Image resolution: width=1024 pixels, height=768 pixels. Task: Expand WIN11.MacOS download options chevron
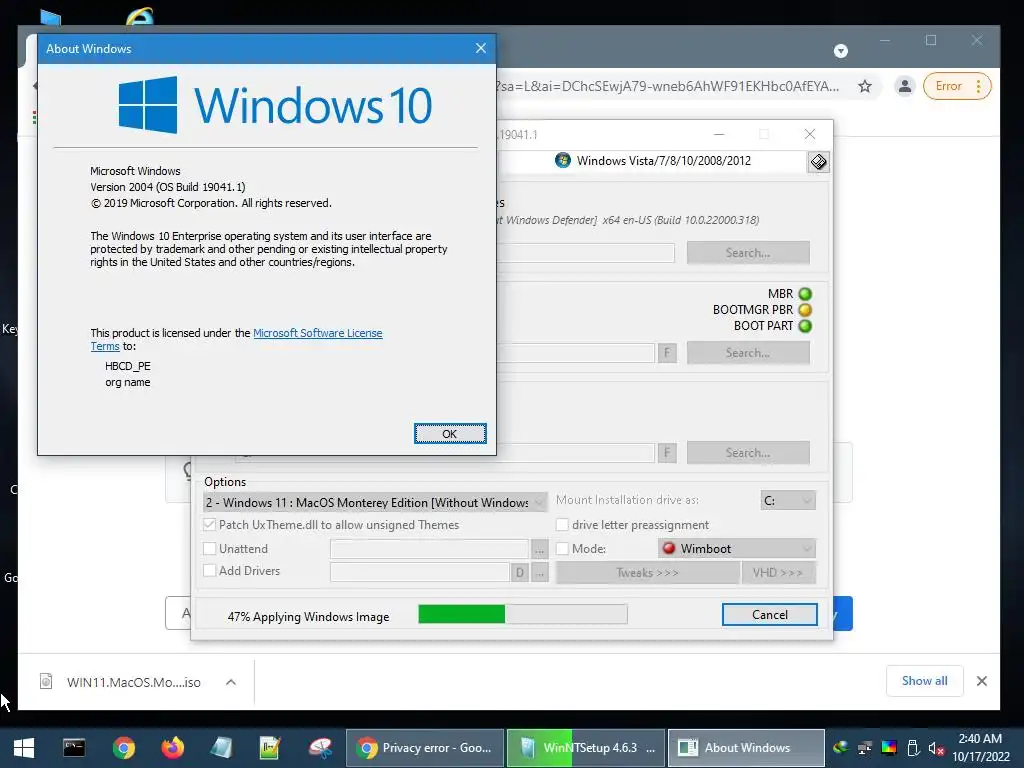coord(231,682)
